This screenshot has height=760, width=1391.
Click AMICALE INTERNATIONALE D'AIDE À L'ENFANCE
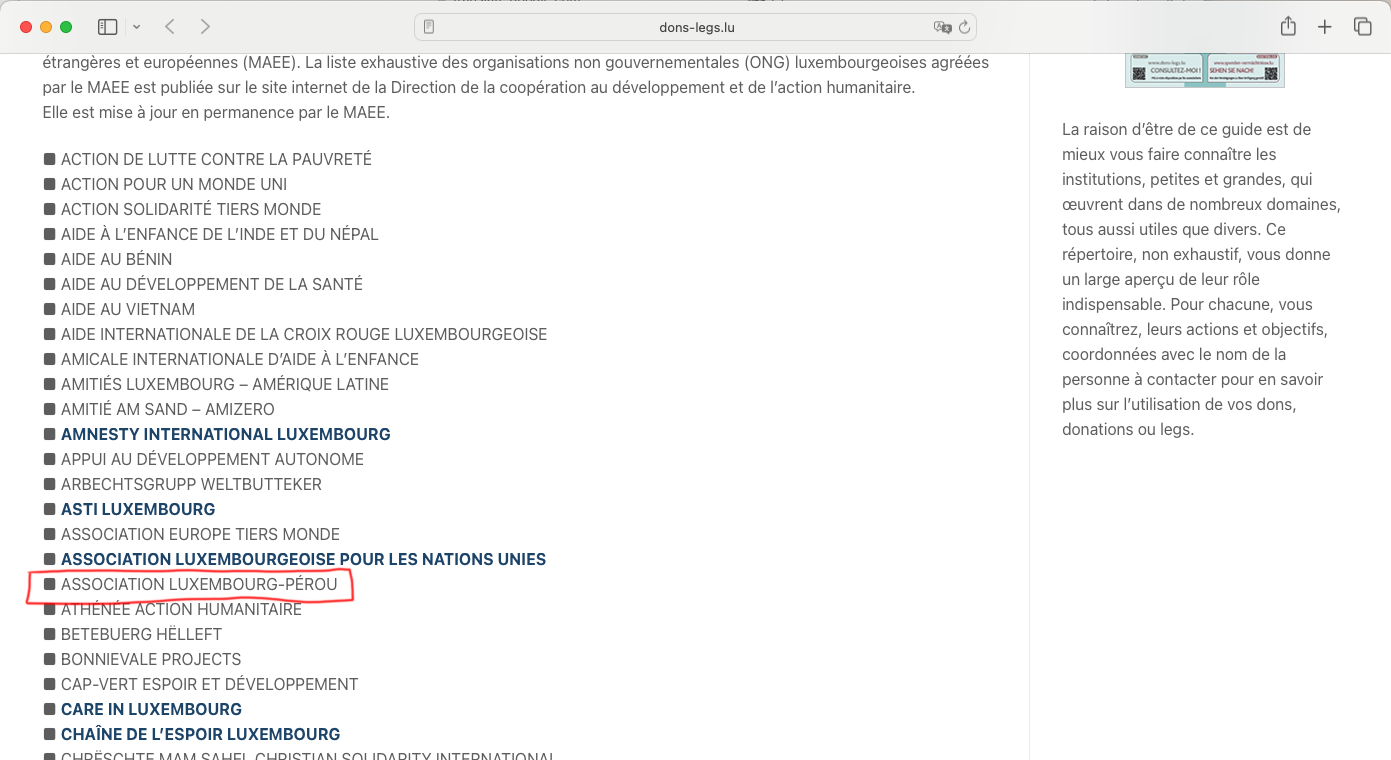point(240,359)
